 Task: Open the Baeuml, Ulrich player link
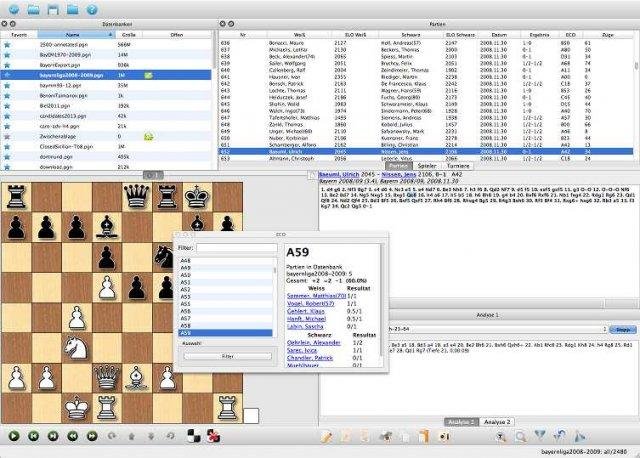pyautogui.click(x=339, y=174)
